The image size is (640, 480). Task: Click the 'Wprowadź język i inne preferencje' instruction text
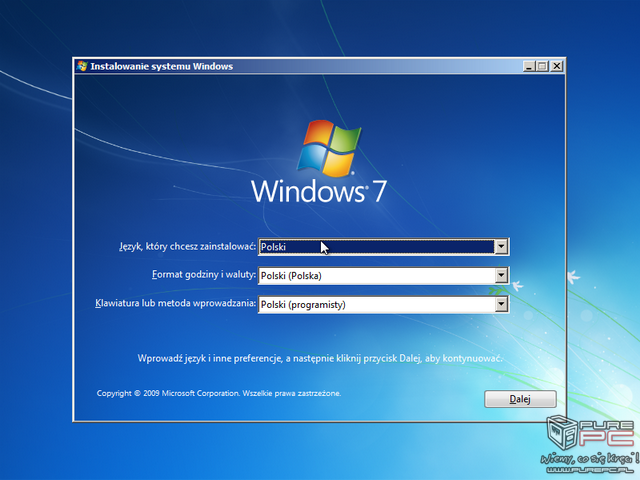pos(320,358)
